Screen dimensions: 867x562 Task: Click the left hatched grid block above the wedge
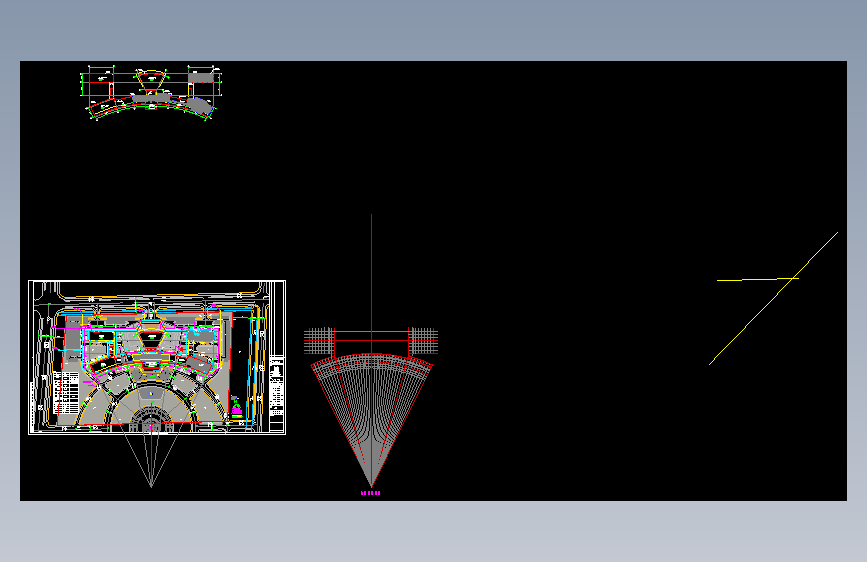pyautogui.click(x=319, y=341)
